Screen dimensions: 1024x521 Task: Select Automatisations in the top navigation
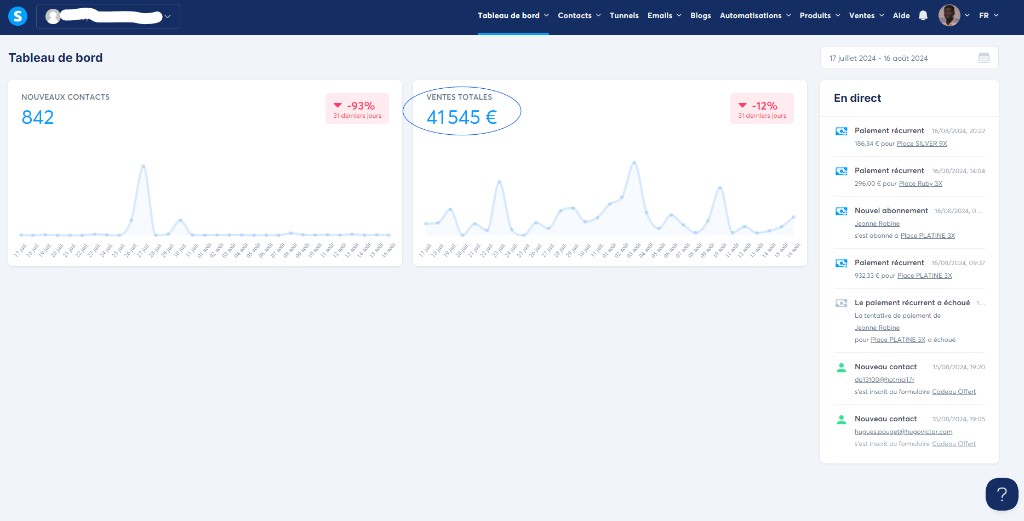(751, 16)
